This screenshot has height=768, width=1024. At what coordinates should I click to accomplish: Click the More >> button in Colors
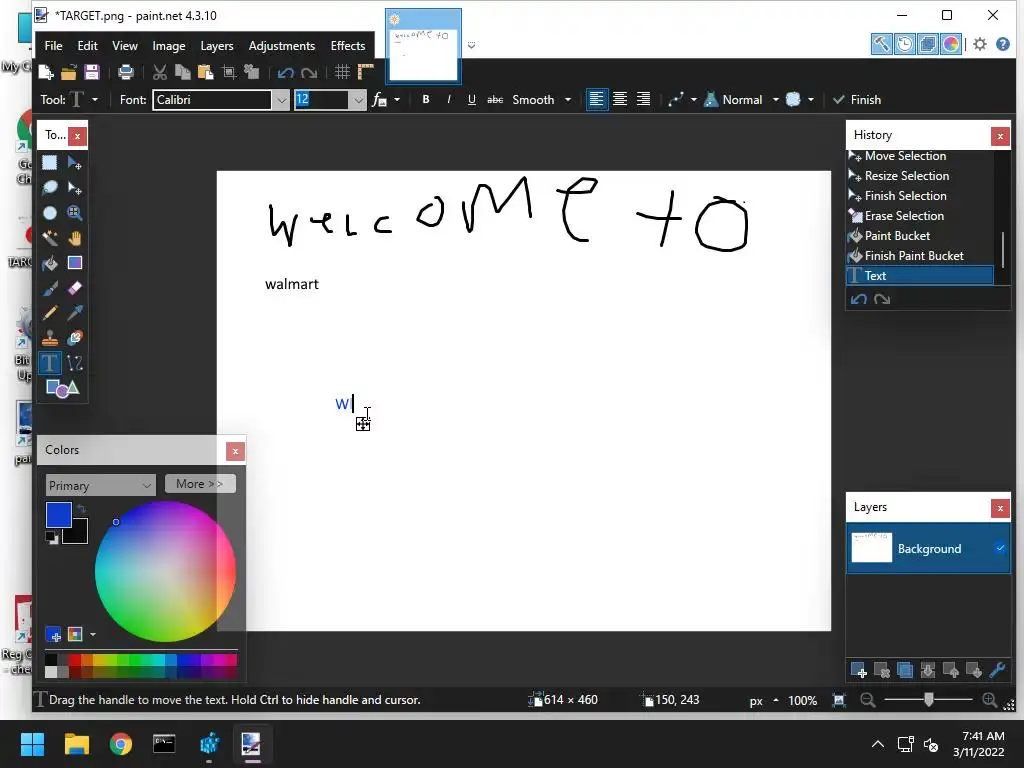click(x=200, y=484)
